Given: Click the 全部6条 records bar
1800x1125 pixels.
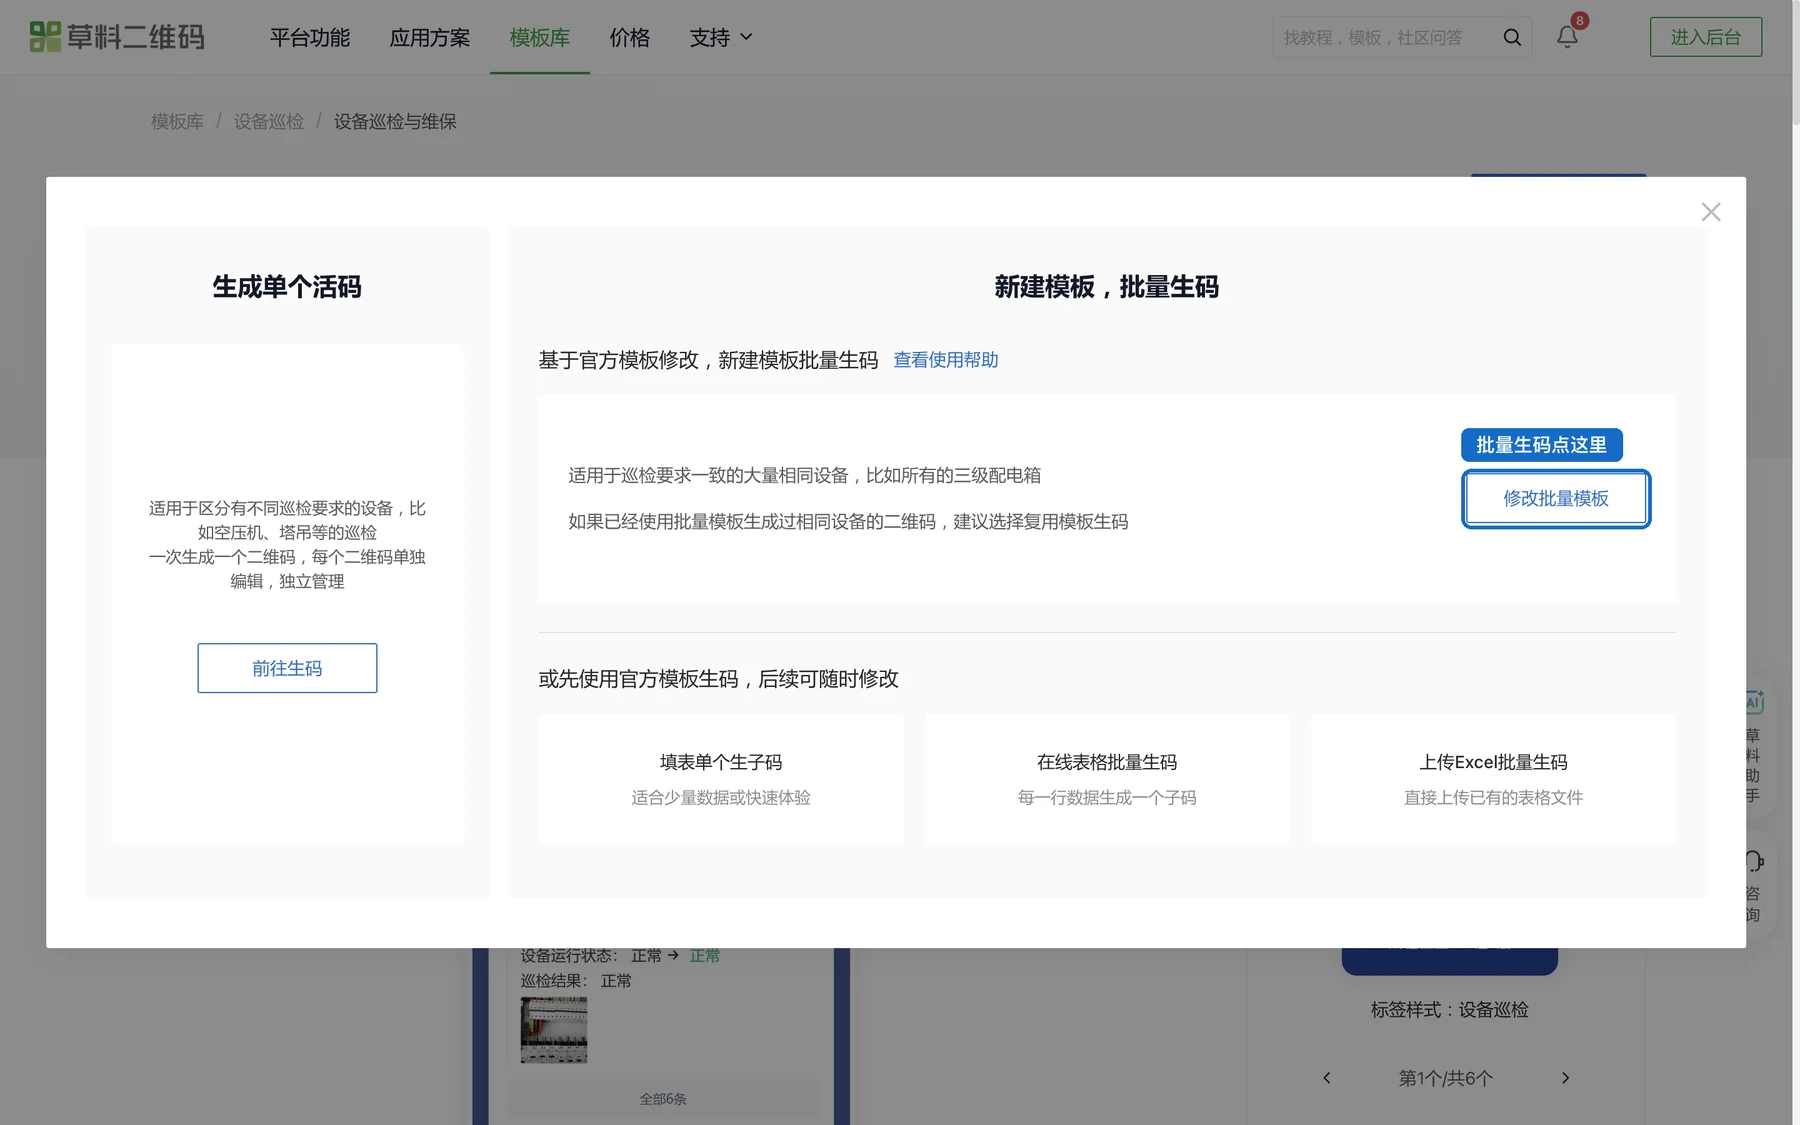Looking at the screenshot, I should tap(663, 1099).
